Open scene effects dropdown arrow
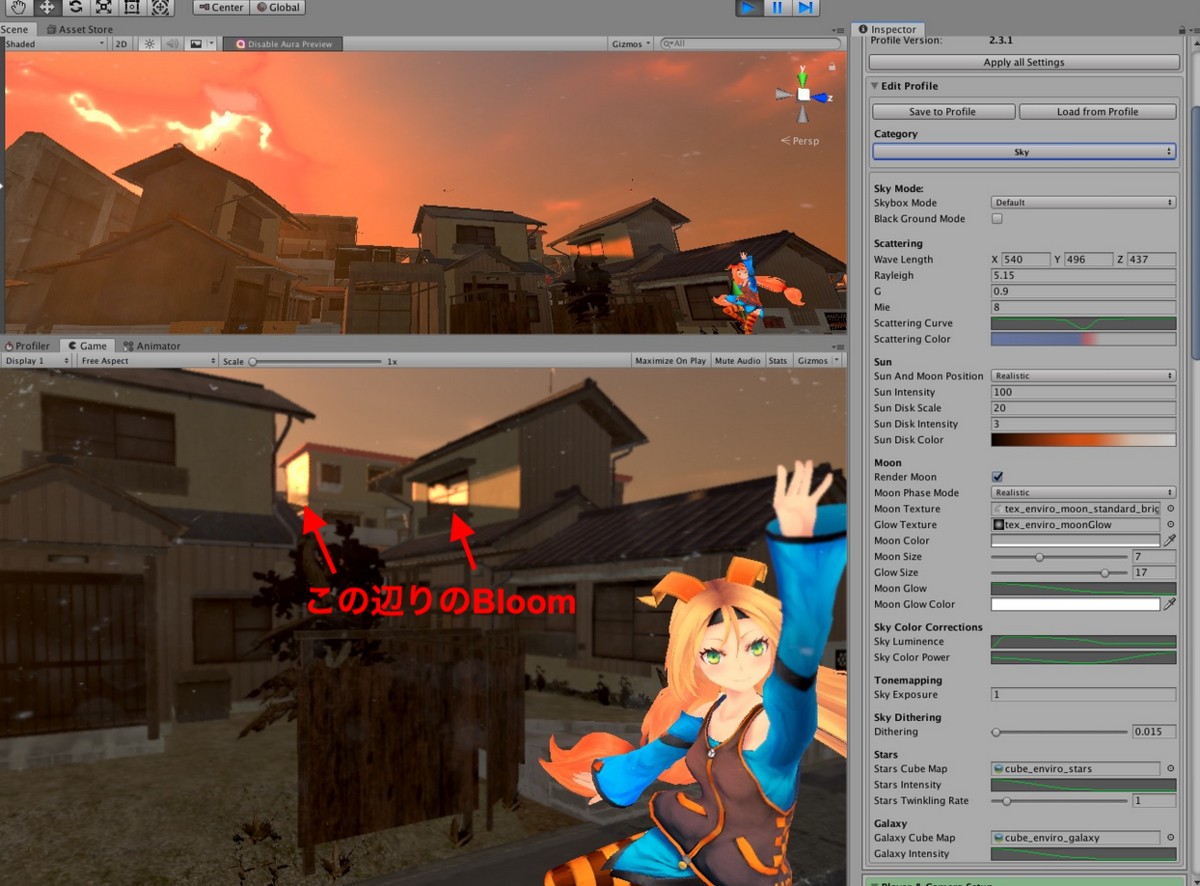 (x=212, y=44)
